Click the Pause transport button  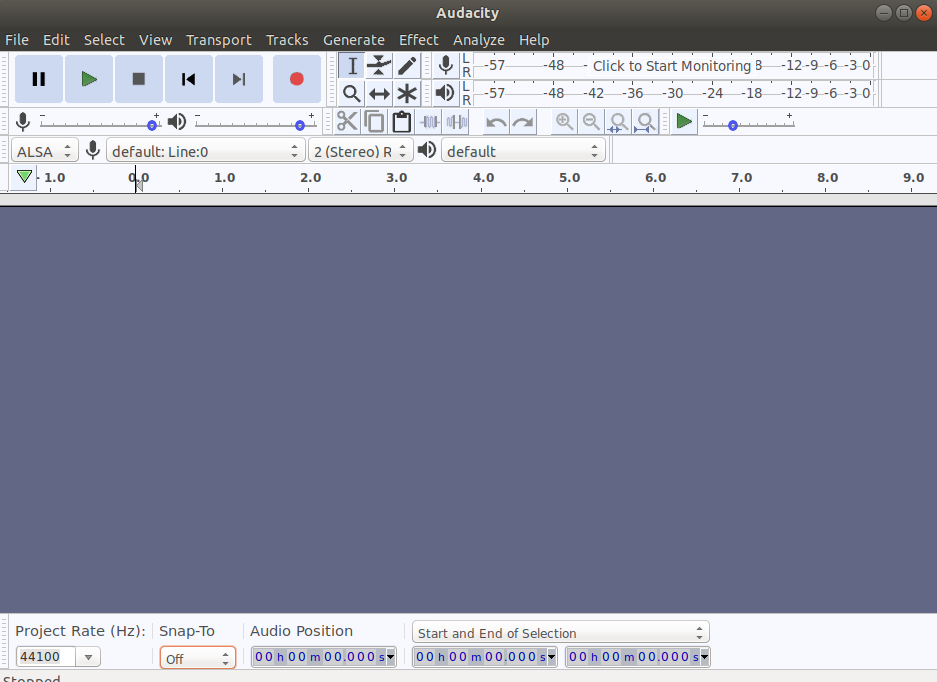pos(39,79)
